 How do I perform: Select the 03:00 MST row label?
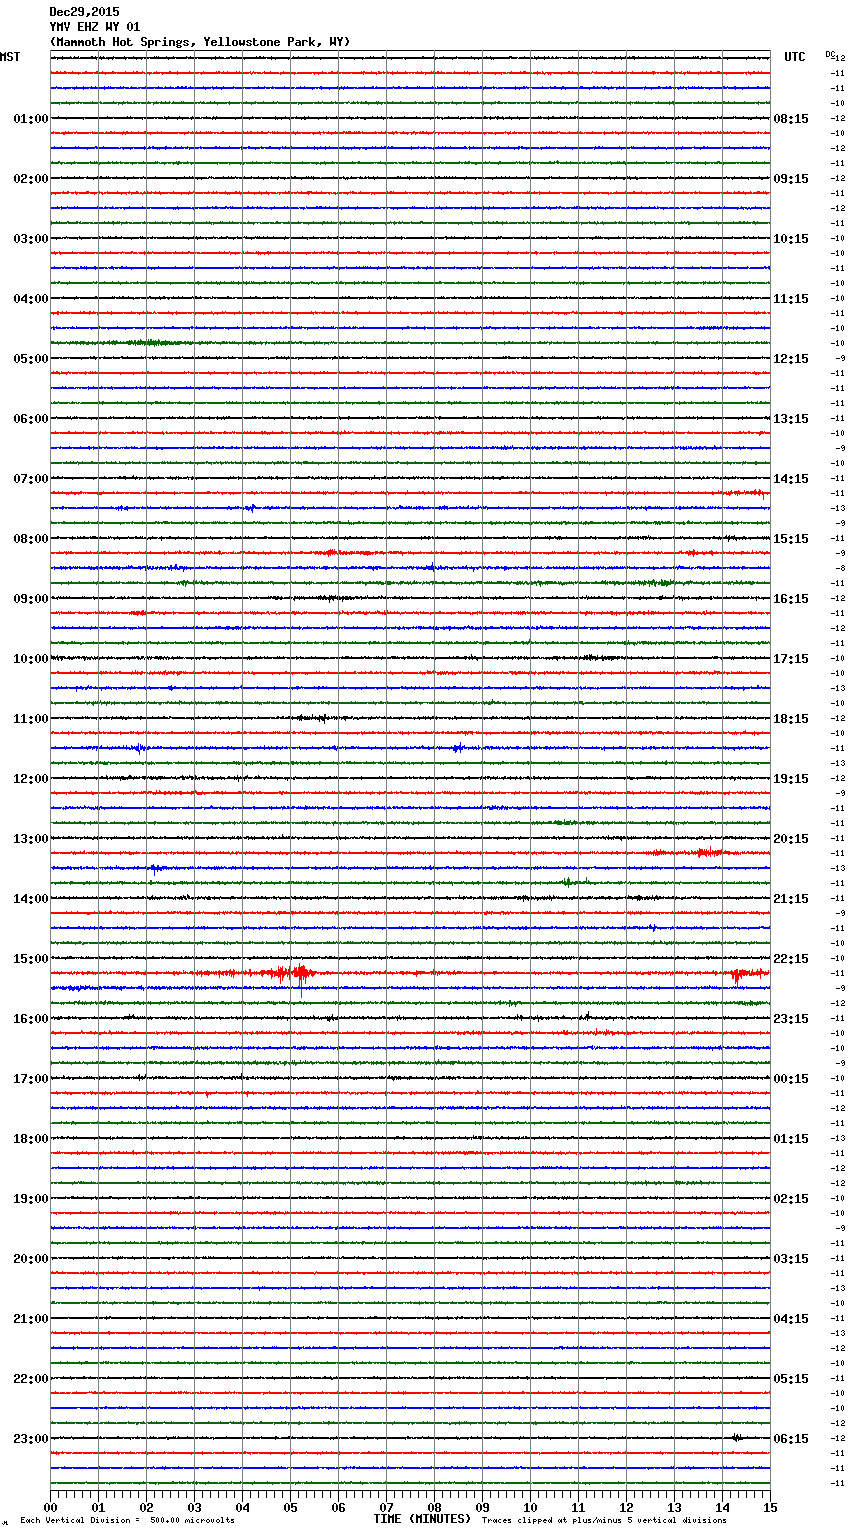[x=30, y=238]
